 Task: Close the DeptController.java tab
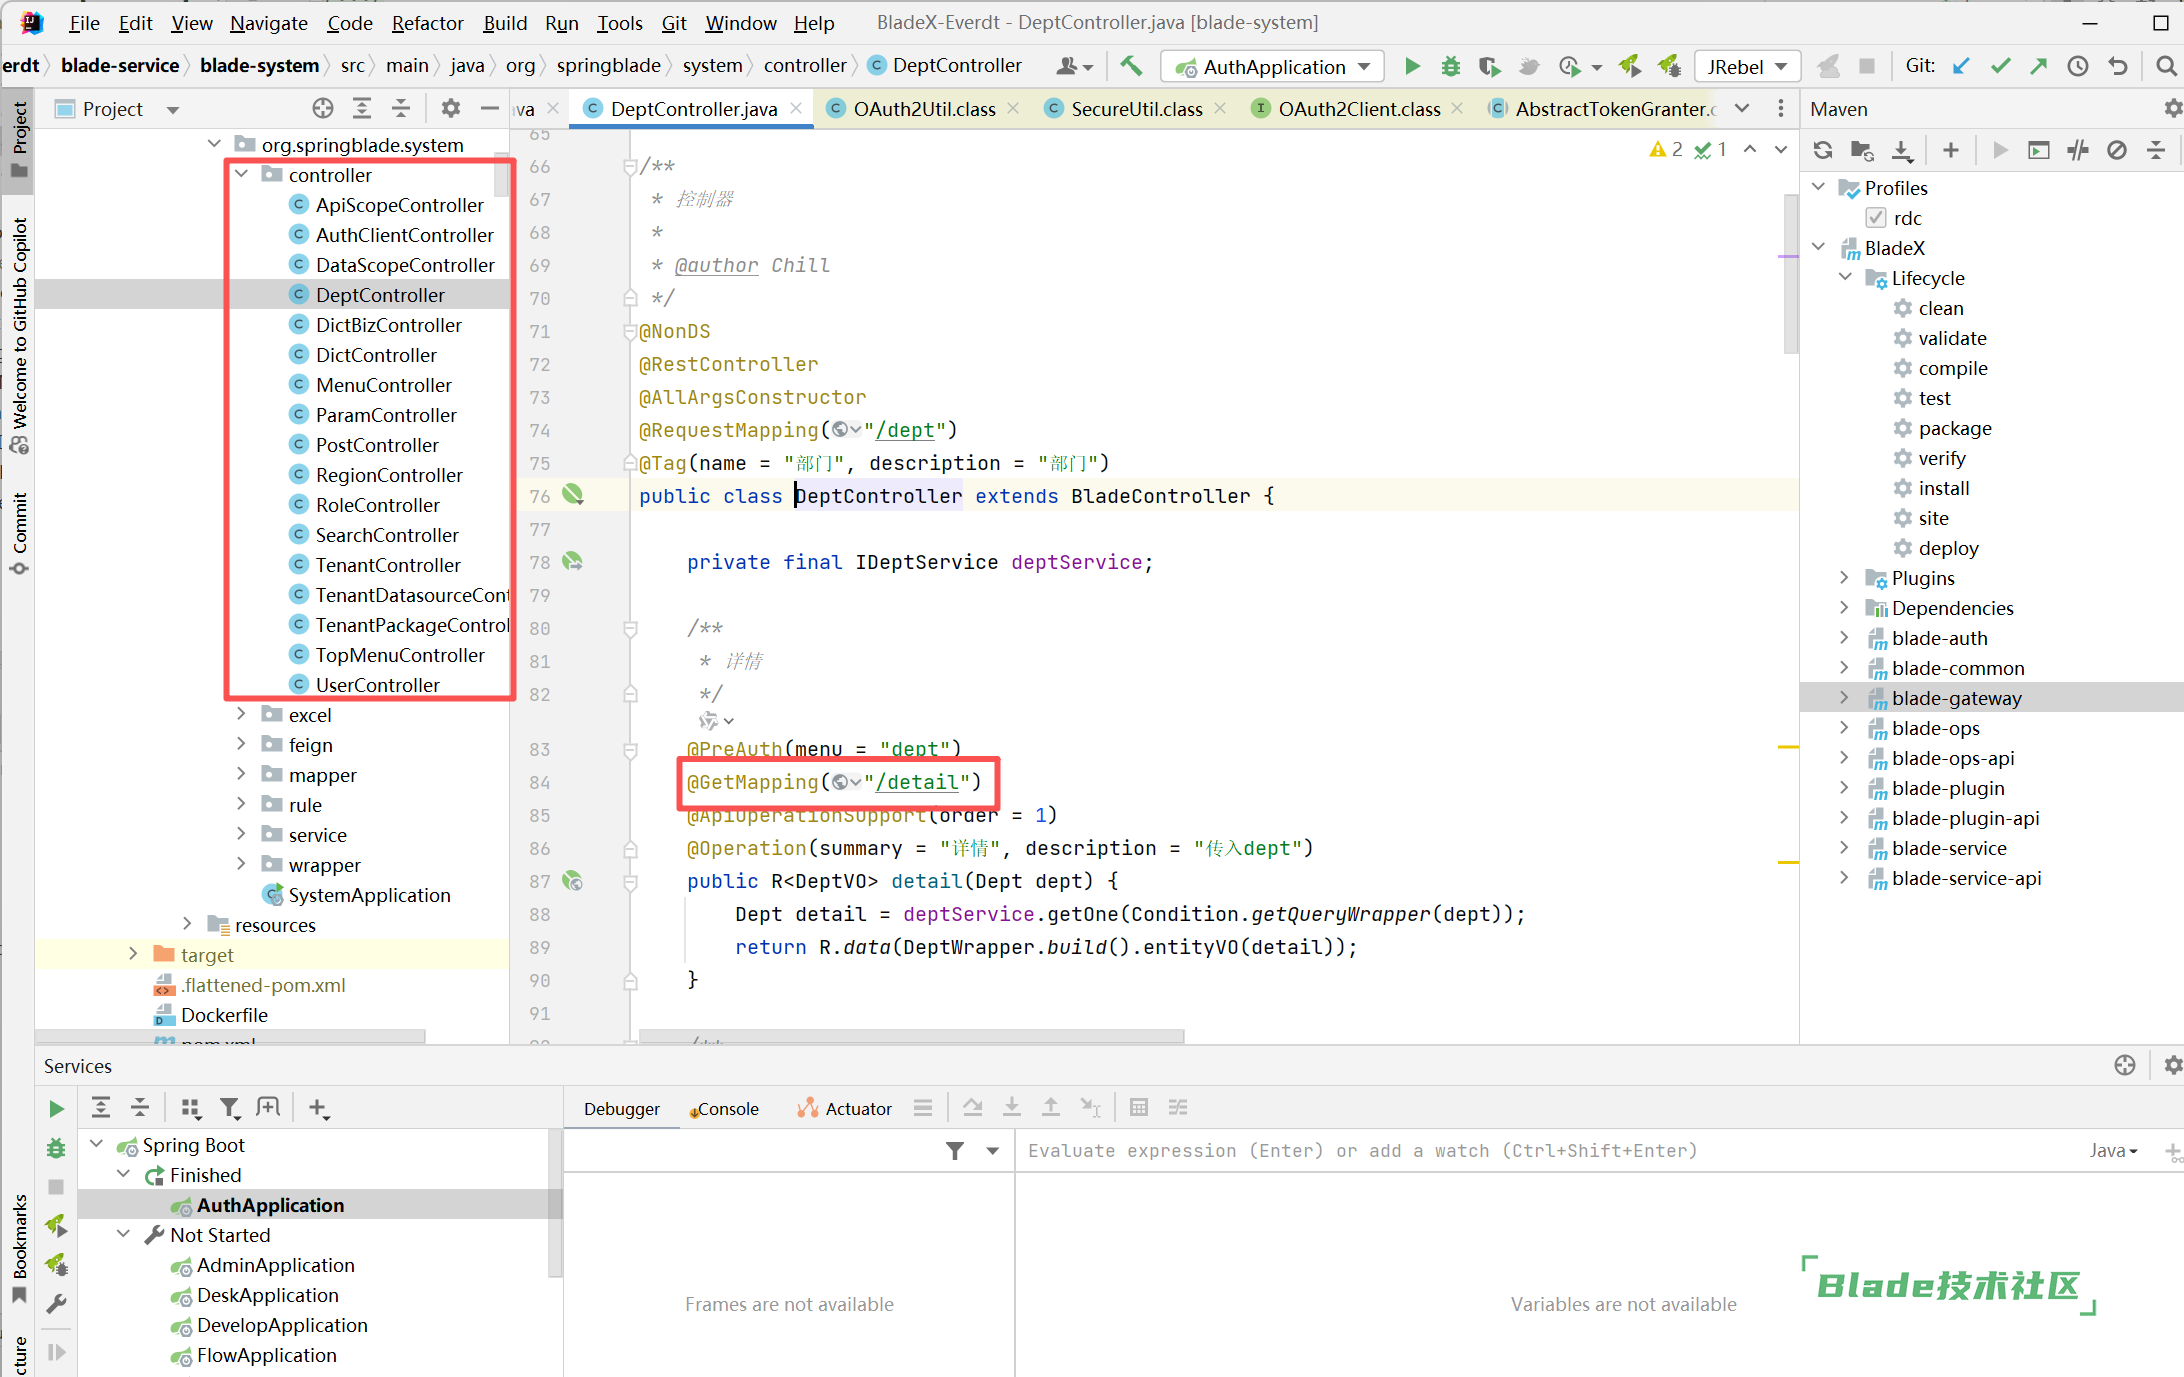[796, 108]
